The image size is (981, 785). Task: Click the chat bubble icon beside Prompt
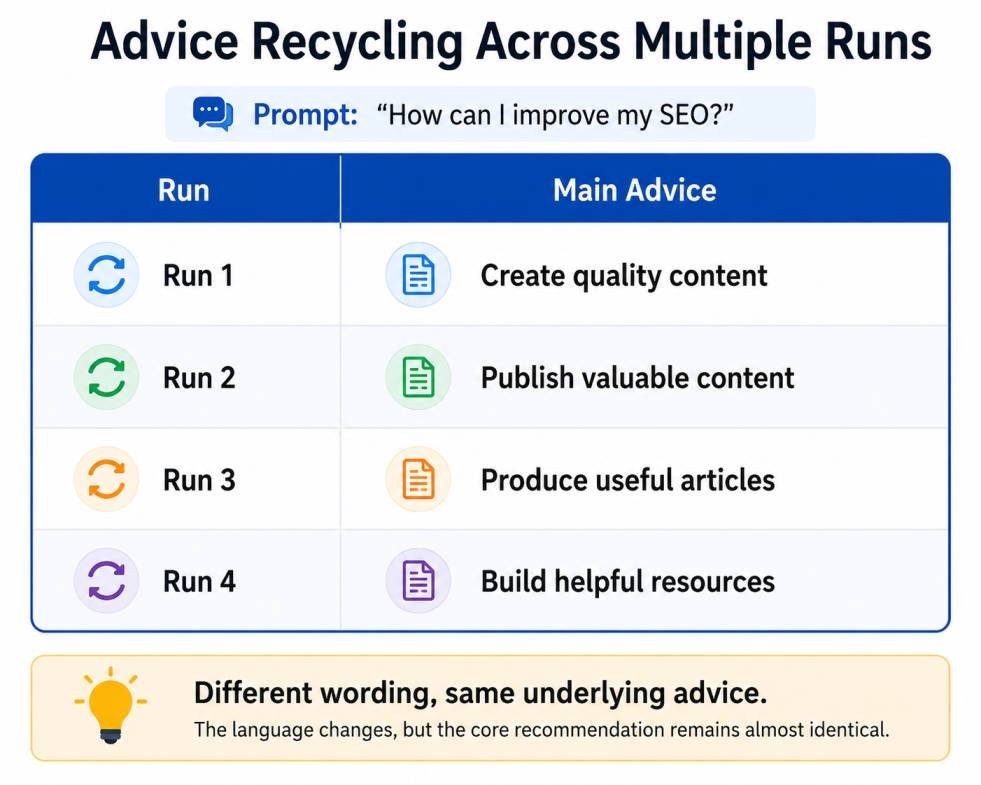pyautogui.click(x=213, y=114)
